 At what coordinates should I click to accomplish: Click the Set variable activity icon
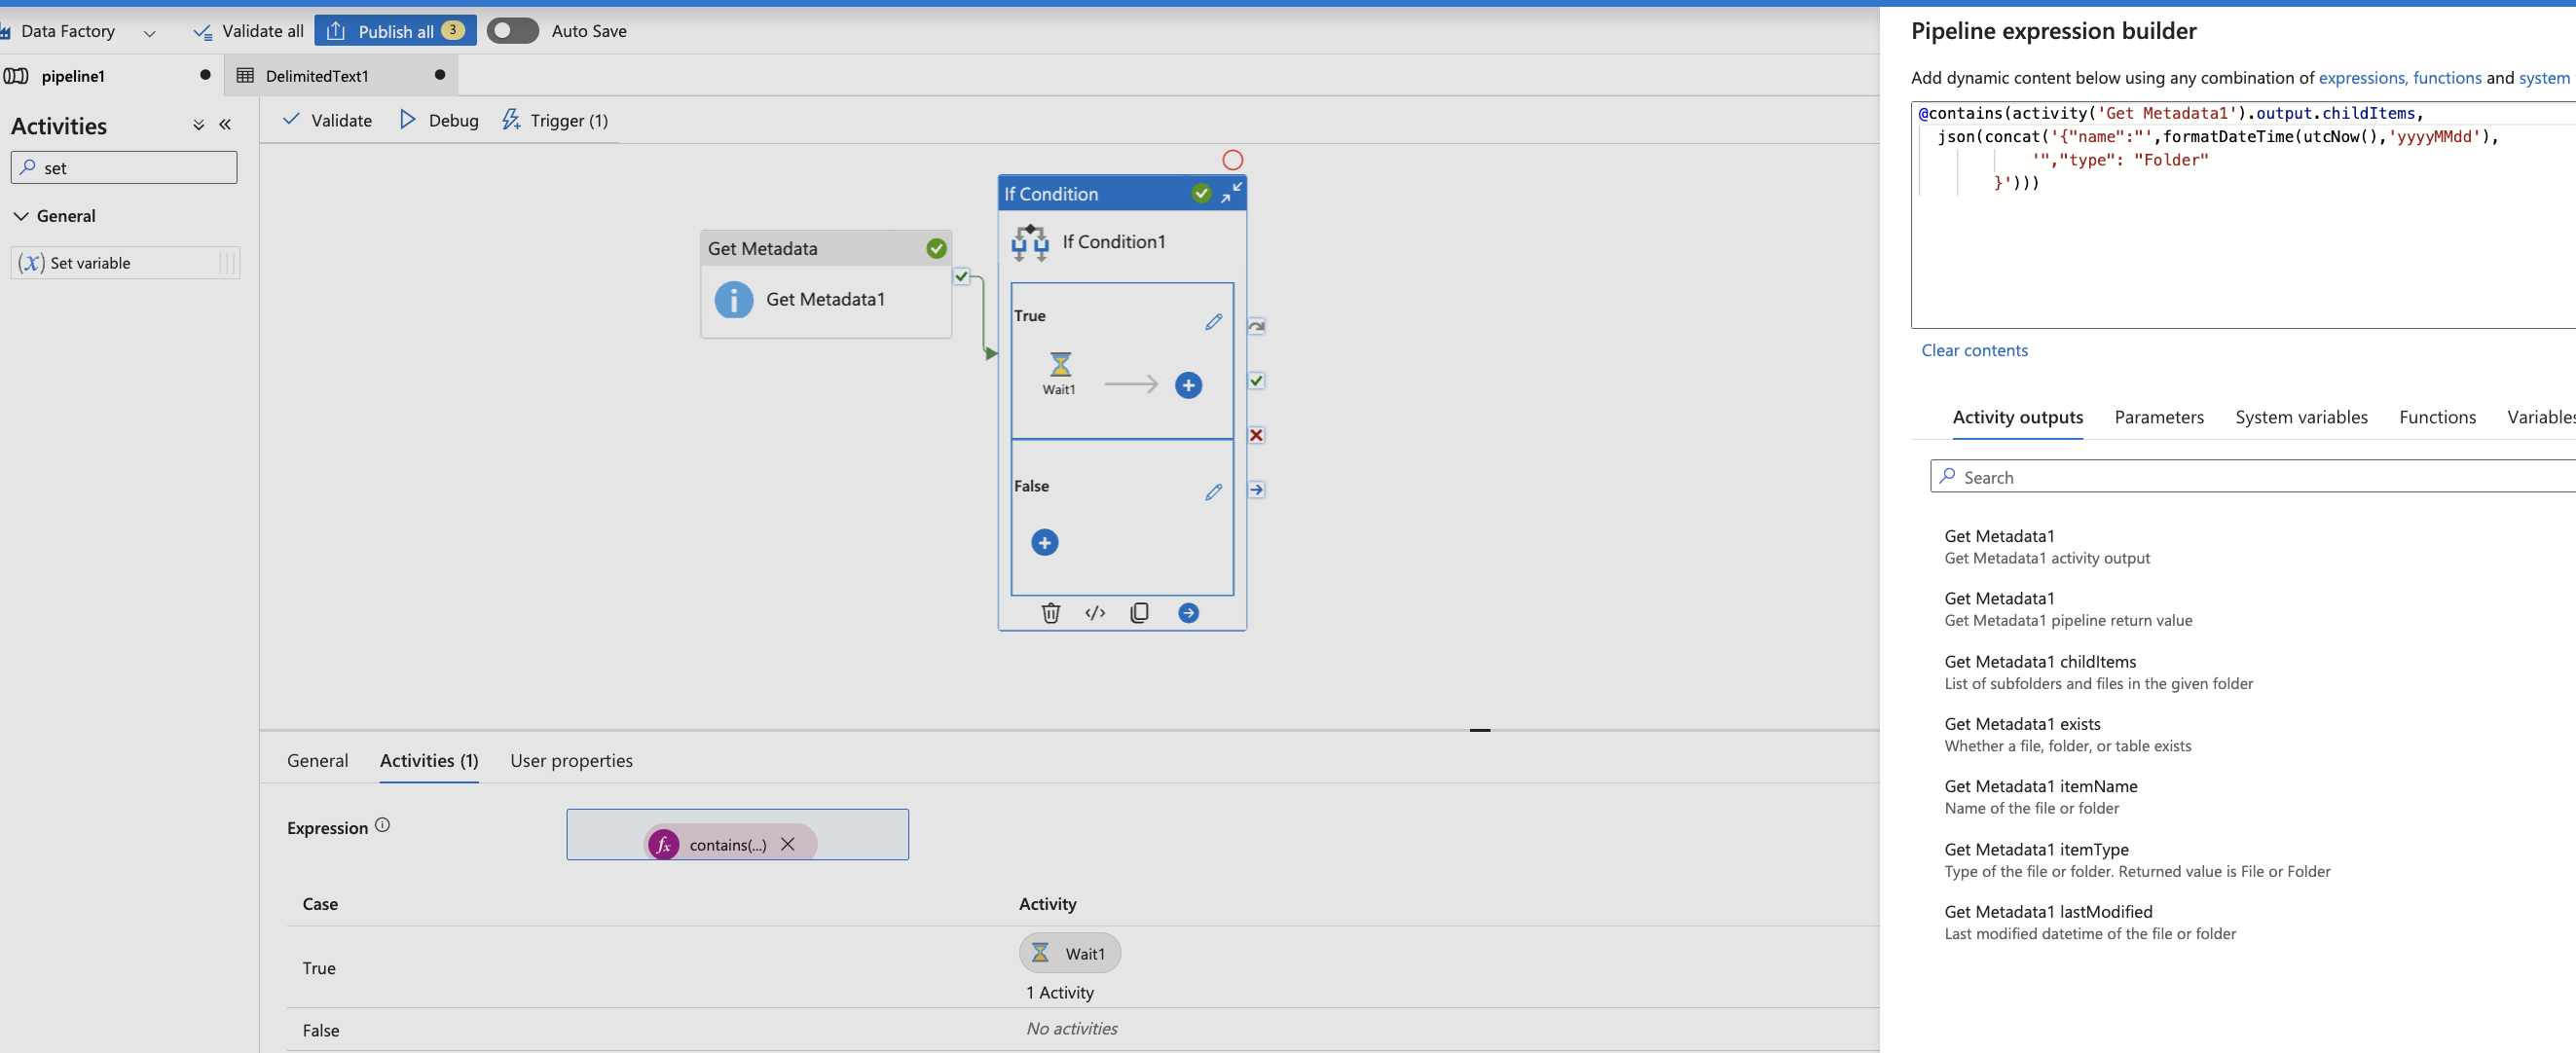click(x=32, y=263)
